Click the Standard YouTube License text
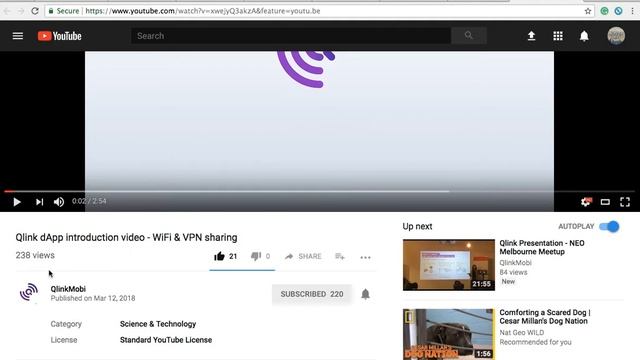This screenshot has height=360, width=640. tap(166, 340)
